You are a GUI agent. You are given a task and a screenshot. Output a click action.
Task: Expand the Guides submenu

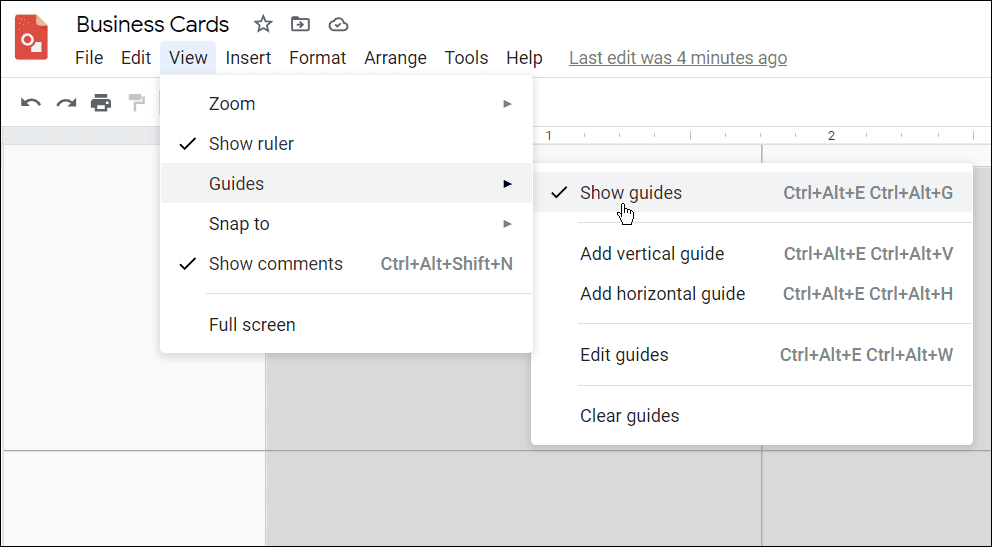tap(346, 183)
